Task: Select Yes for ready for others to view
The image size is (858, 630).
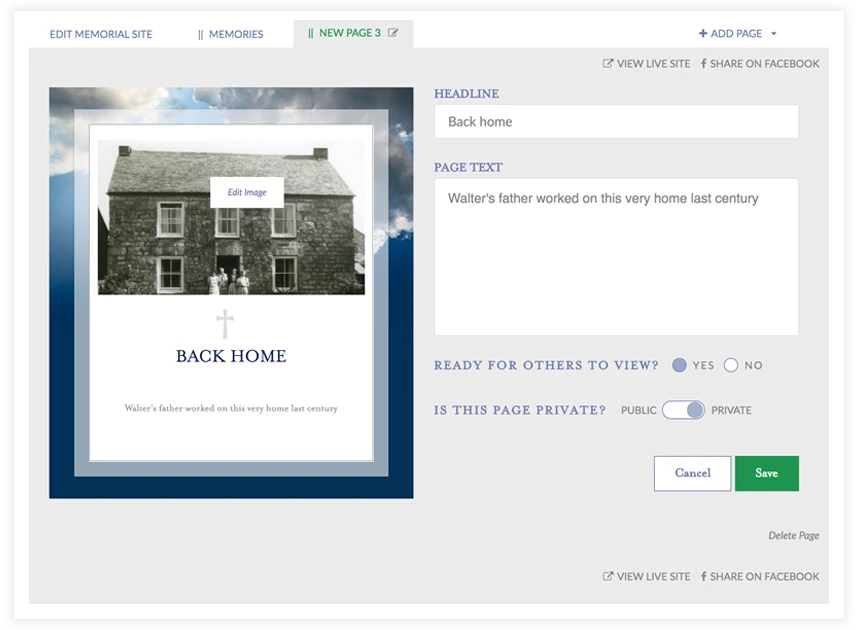Action: tap(679, 366)
